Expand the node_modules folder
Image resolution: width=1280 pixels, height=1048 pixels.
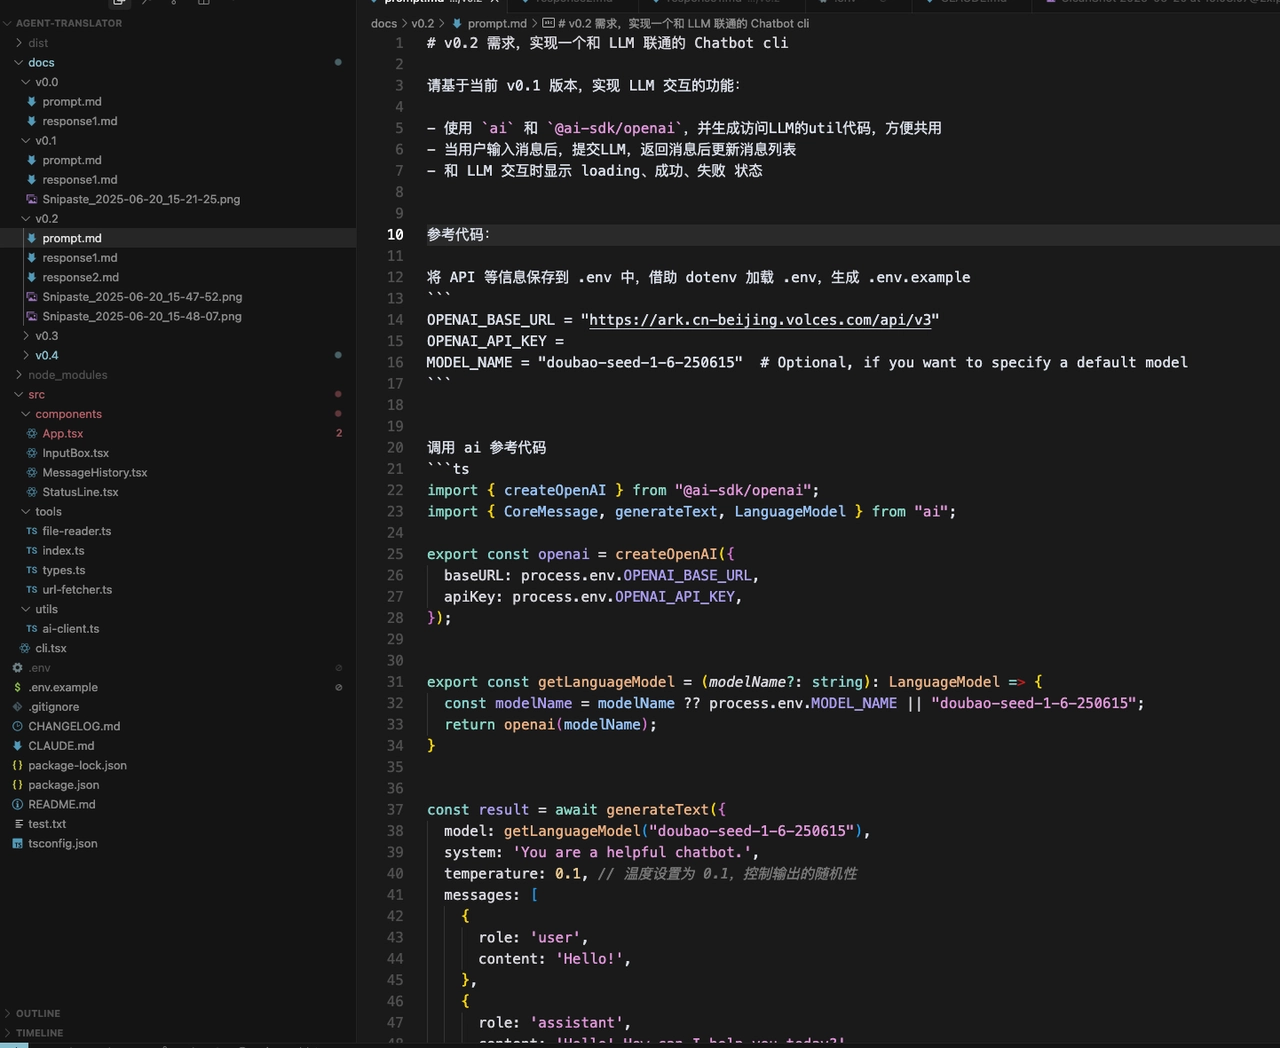click(18, 375)
